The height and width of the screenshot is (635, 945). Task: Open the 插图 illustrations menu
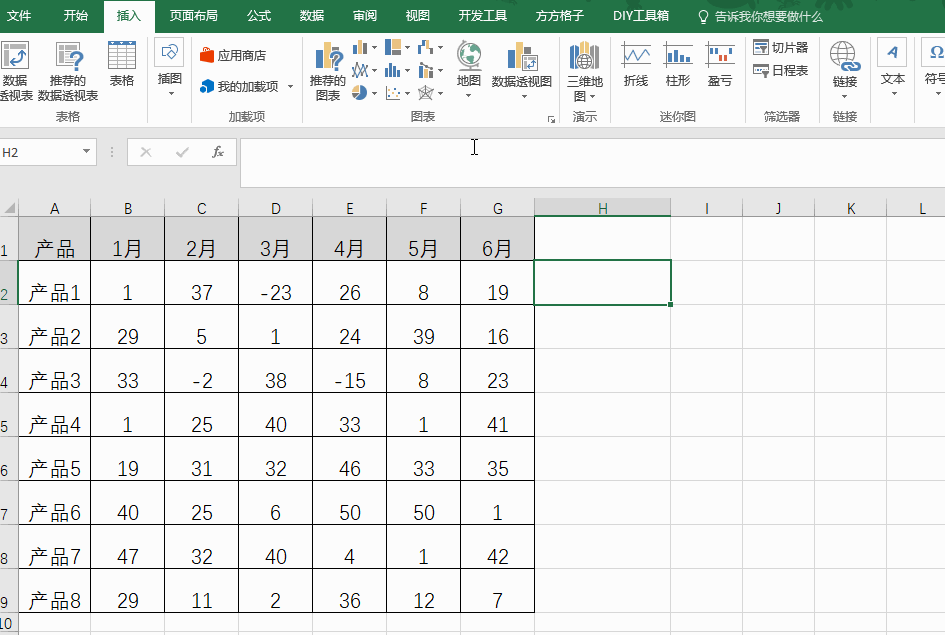click(x=169, y=67)
